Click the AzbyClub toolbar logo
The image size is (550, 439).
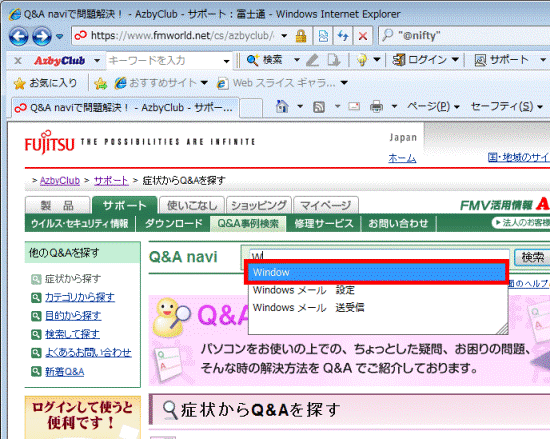60,61
